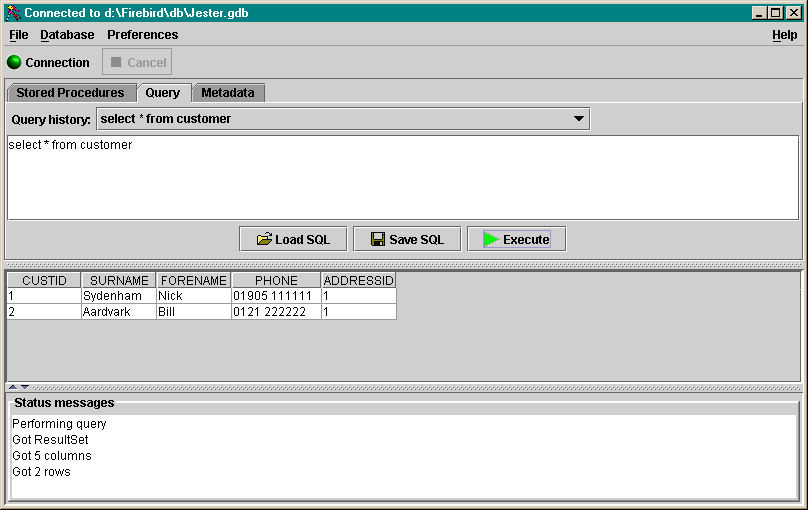The image size is (808, 510).
Task: Switch to the Stored Procedures tab
Action: coord(70,93)
